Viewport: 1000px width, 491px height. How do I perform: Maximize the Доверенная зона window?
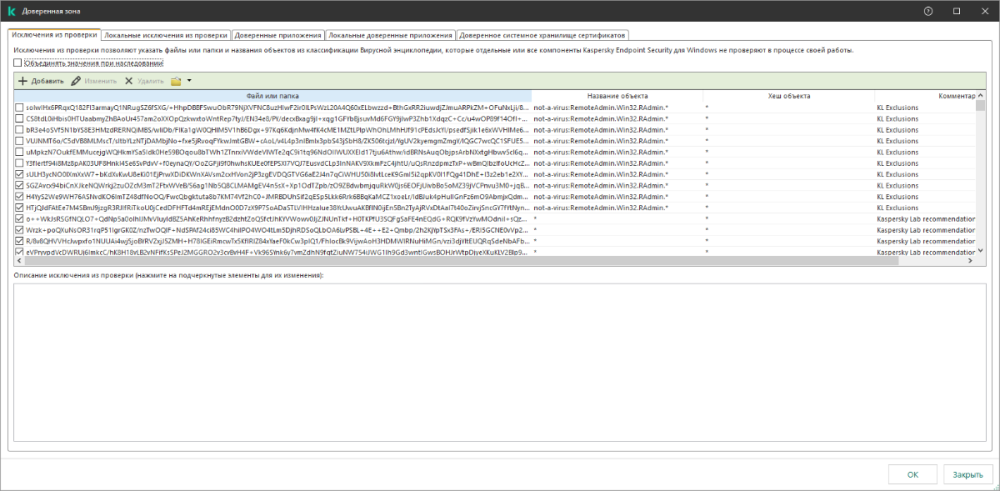coord(956,11)
